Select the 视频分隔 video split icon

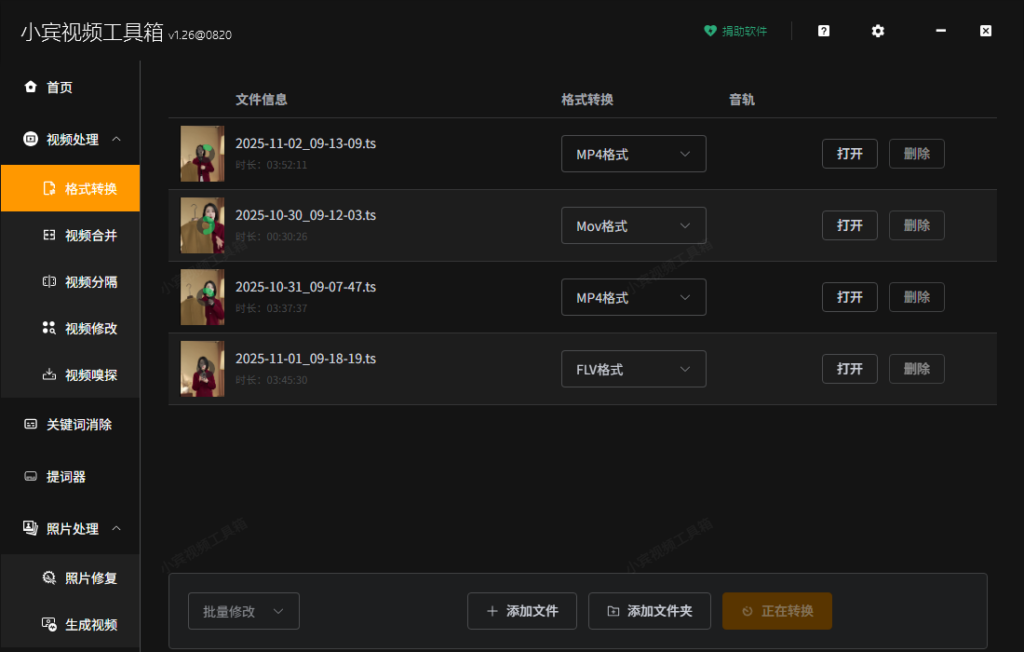(48, 281)
